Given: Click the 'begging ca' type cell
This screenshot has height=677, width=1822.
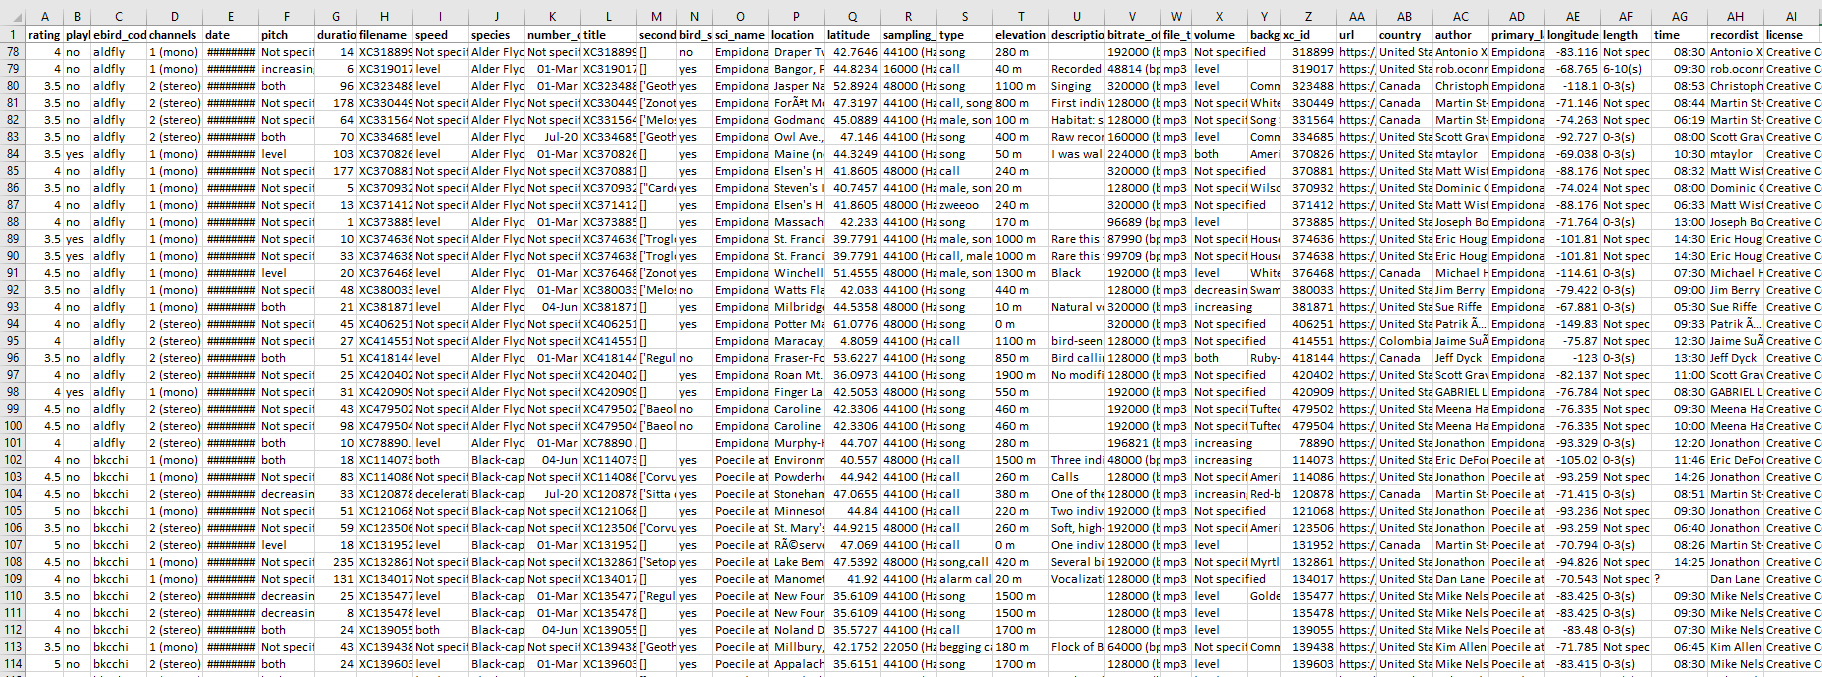Looking at the screenshot, I should pos(965,647).
